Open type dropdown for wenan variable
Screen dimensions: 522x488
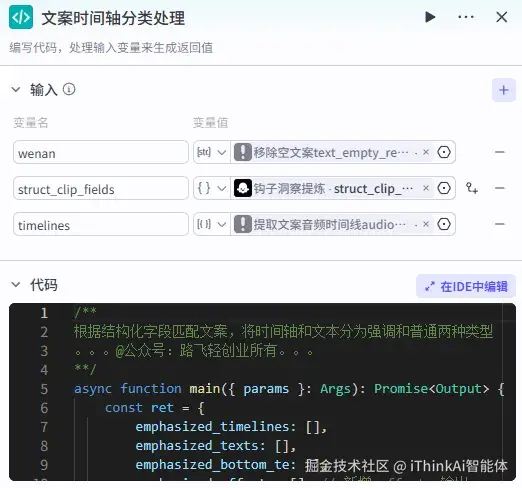(212, 152)
